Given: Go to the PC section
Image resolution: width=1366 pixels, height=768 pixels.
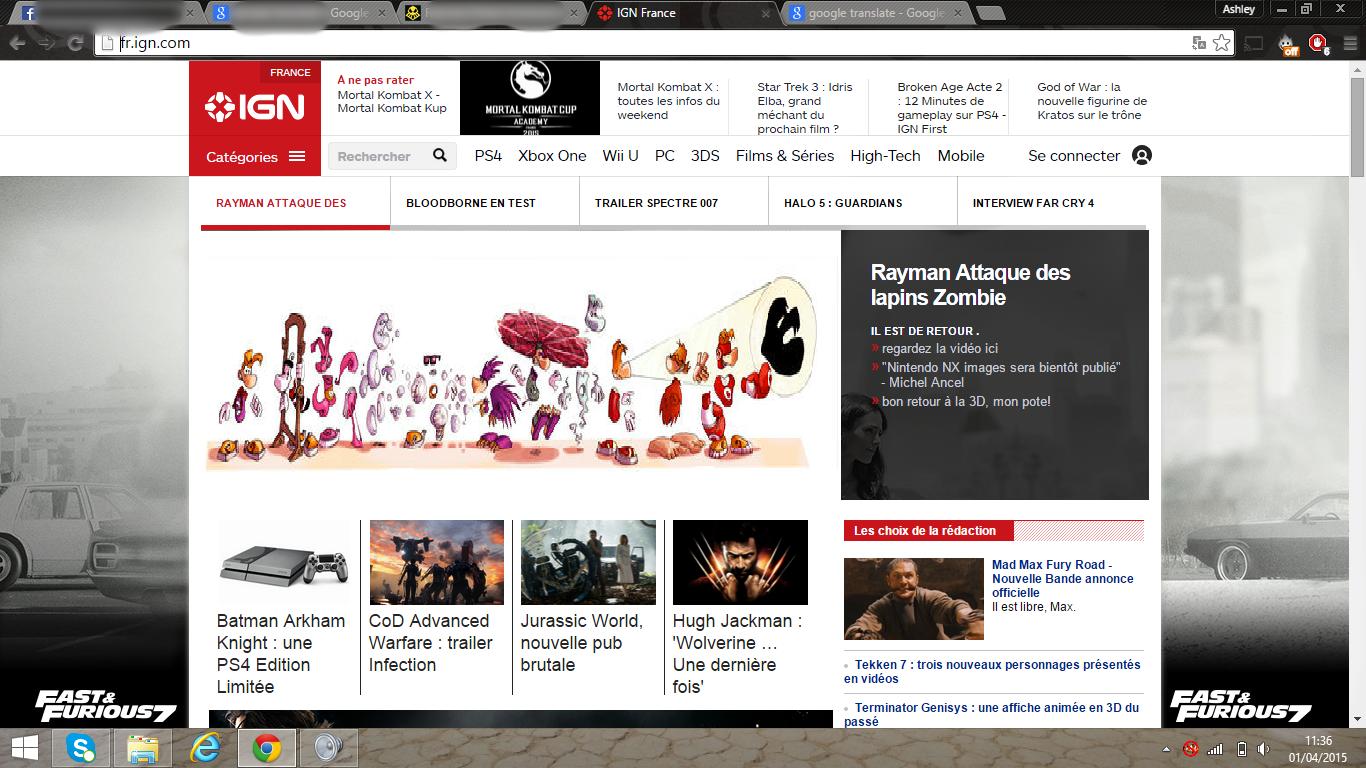Looking at the screenshot, I should coord(665,156).
